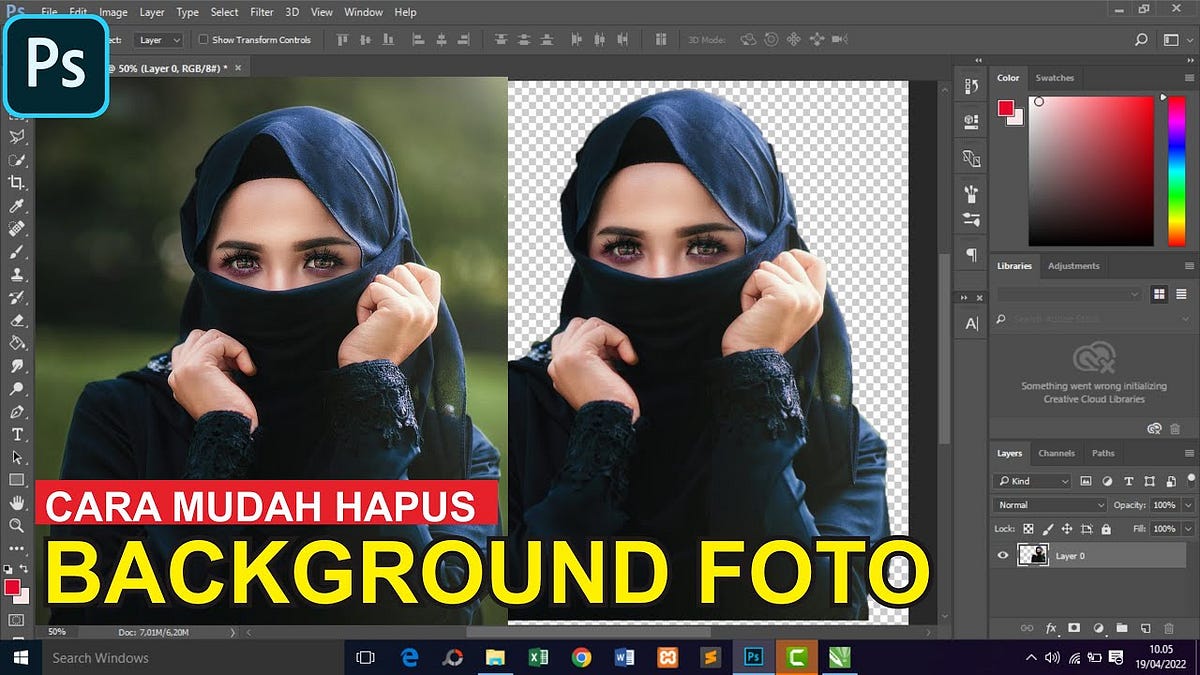Toggle lock image pixels brush icon
1200x675 pixels.
point(1047,528)
